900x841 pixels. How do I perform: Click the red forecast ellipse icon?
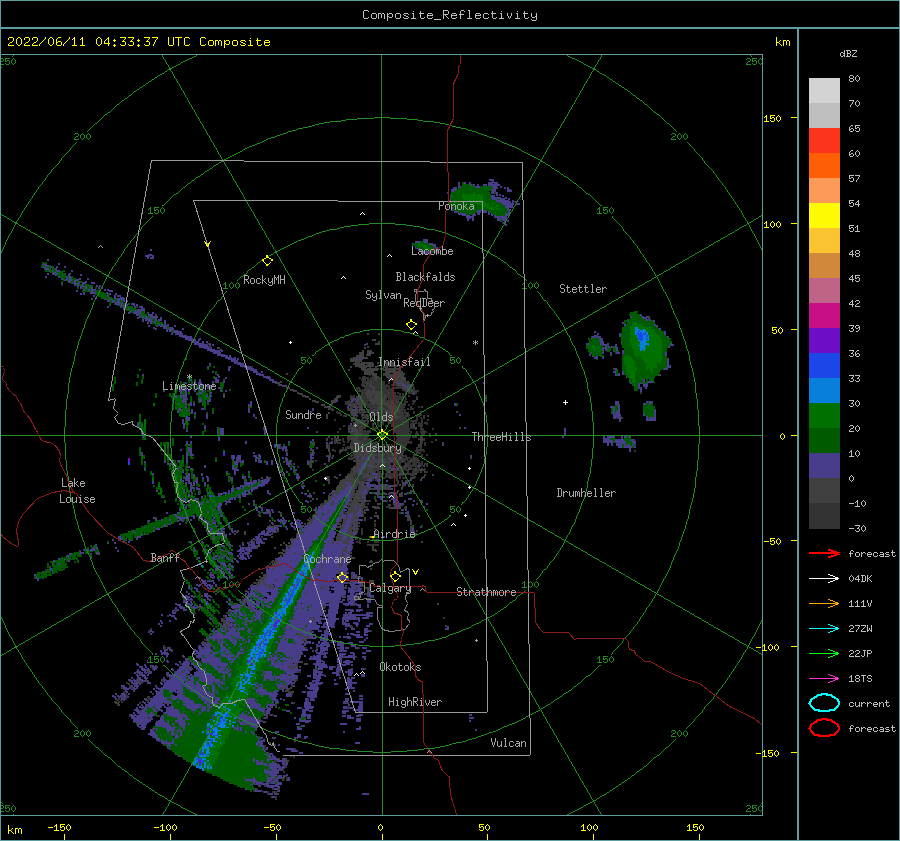click(x=824, y=728)
